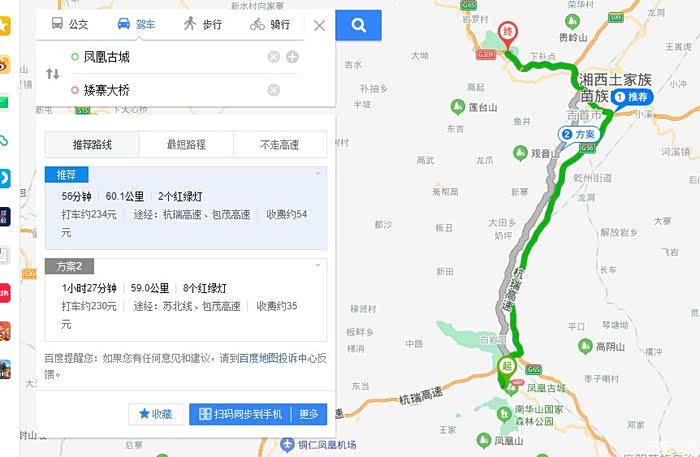Viewport: 700px width, 457px height.
Task: Click the 收藏 favorite button
Action: 156,414
